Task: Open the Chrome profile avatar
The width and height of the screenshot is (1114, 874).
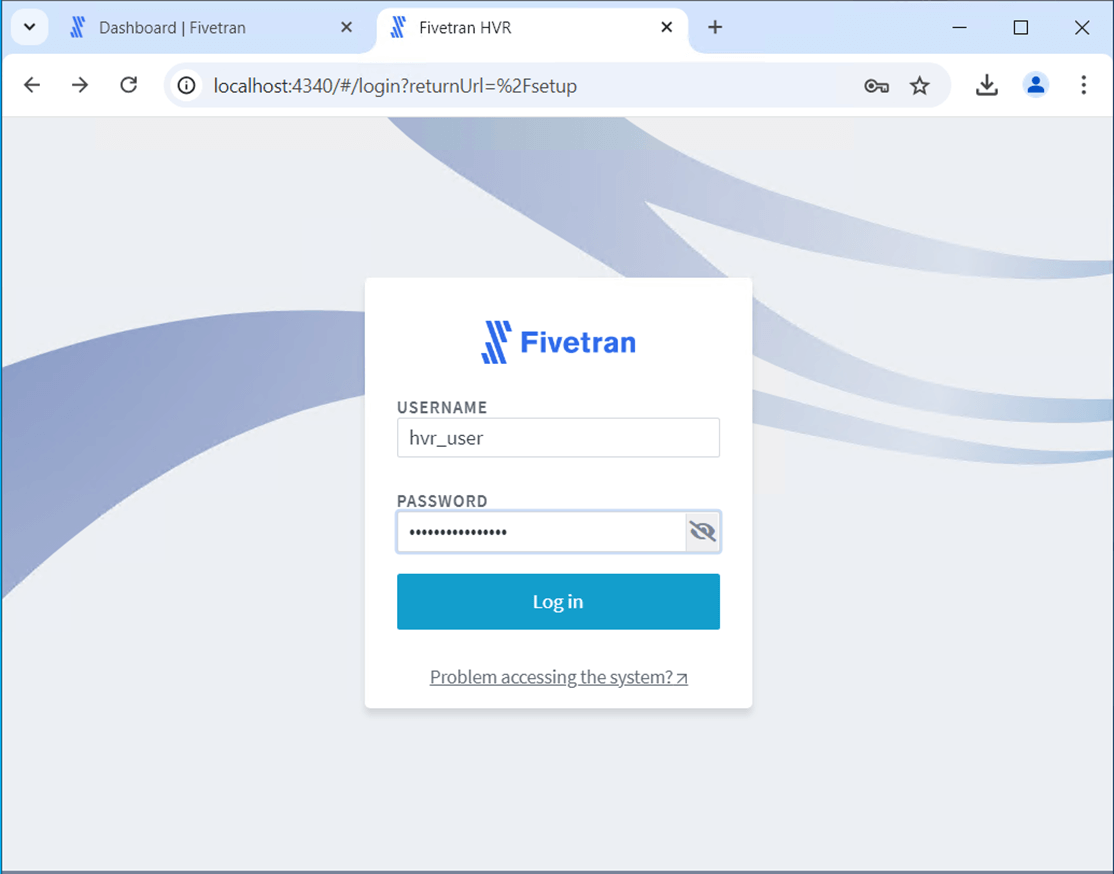Action: pos(1036,85)
